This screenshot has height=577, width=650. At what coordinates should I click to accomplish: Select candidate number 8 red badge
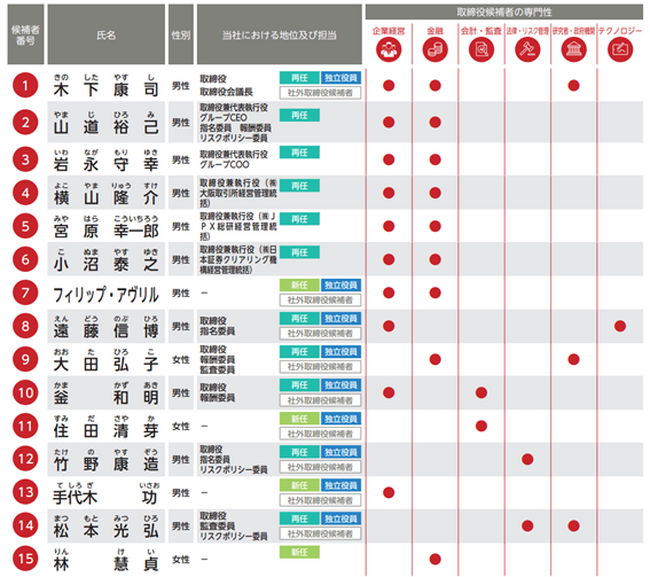pyautogui.click(x=25, y=326)
